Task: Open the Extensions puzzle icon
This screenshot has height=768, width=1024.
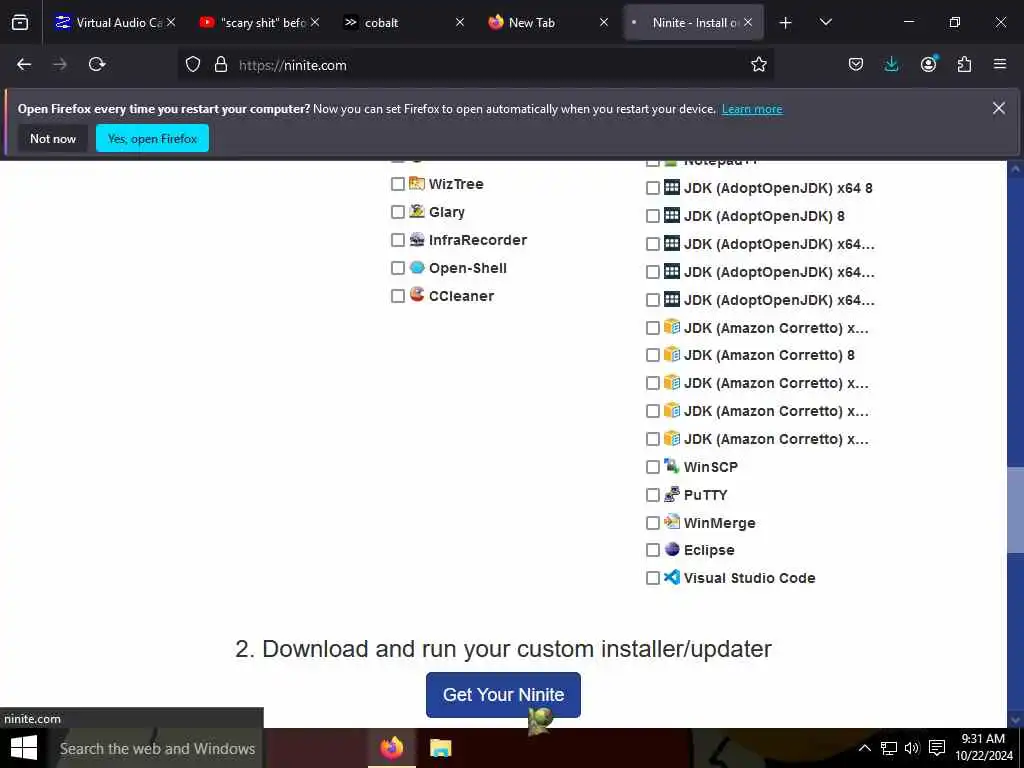Action: 964,64
